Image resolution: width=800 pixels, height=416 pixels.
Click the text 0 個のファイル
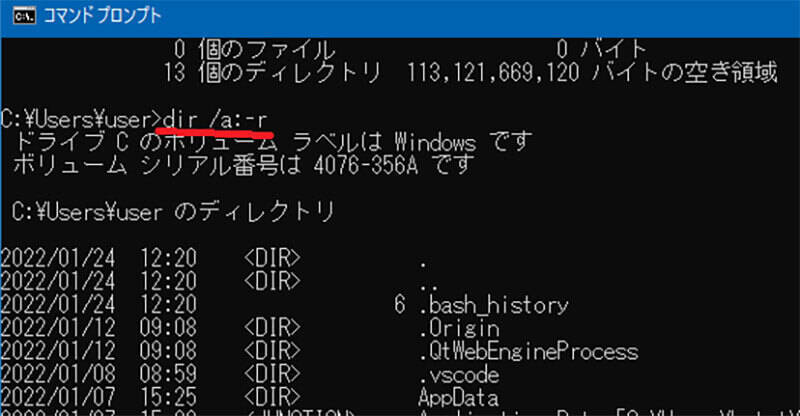pos(254,50)
